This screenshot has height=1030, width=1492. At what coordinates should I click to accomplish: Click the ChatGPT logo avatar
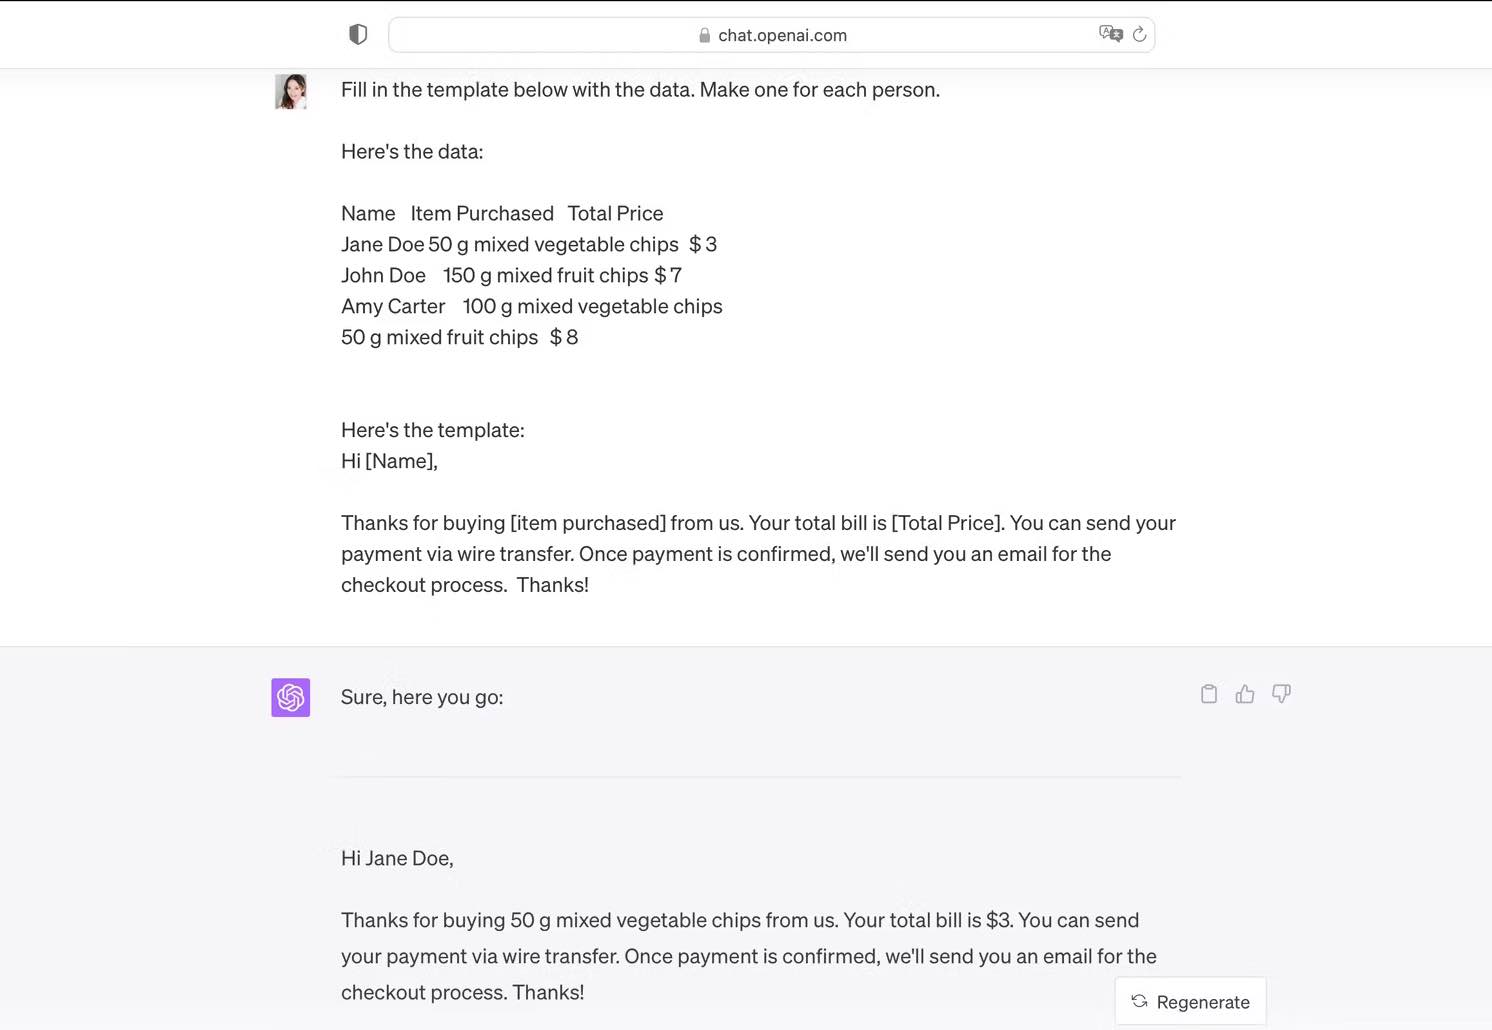coord(291,697)
